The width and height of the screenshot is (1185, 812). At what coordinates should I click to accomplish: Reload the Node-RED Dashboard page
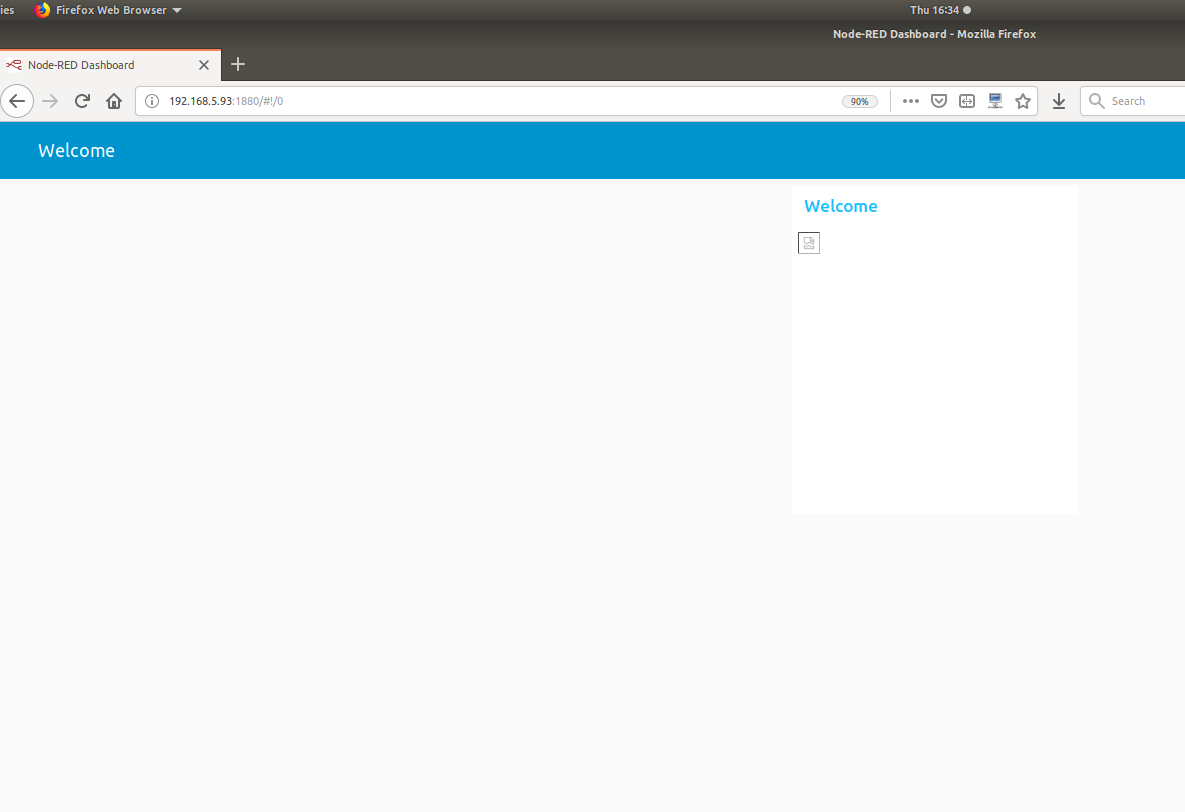(x=82, y=101)
